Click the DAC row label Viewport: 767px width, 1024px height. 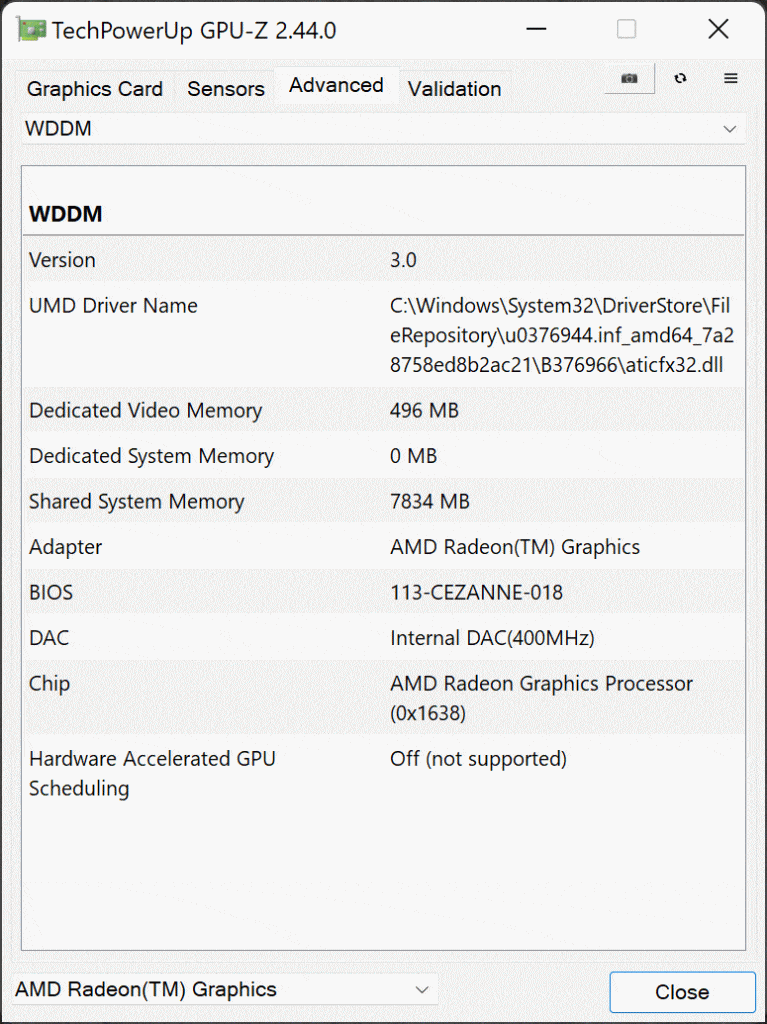[x=49, y=638]
